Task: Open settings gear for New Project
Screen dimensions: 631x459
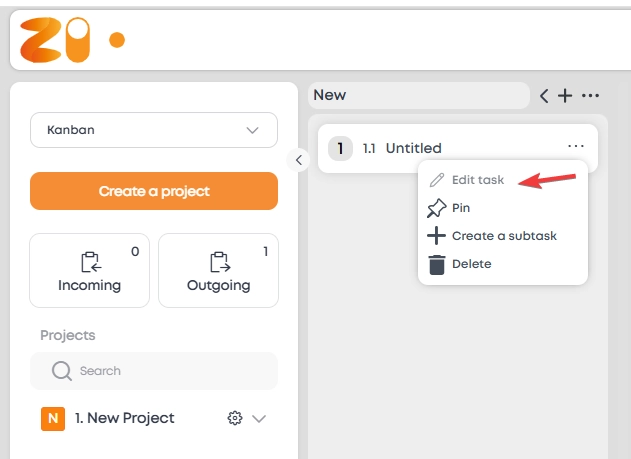Action: pos(235,419)
